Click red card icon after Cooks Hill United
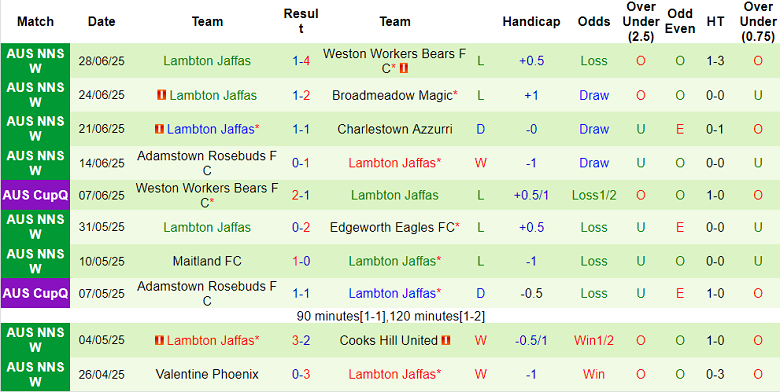Screen dimensions: 780x392 pos(446,341)
